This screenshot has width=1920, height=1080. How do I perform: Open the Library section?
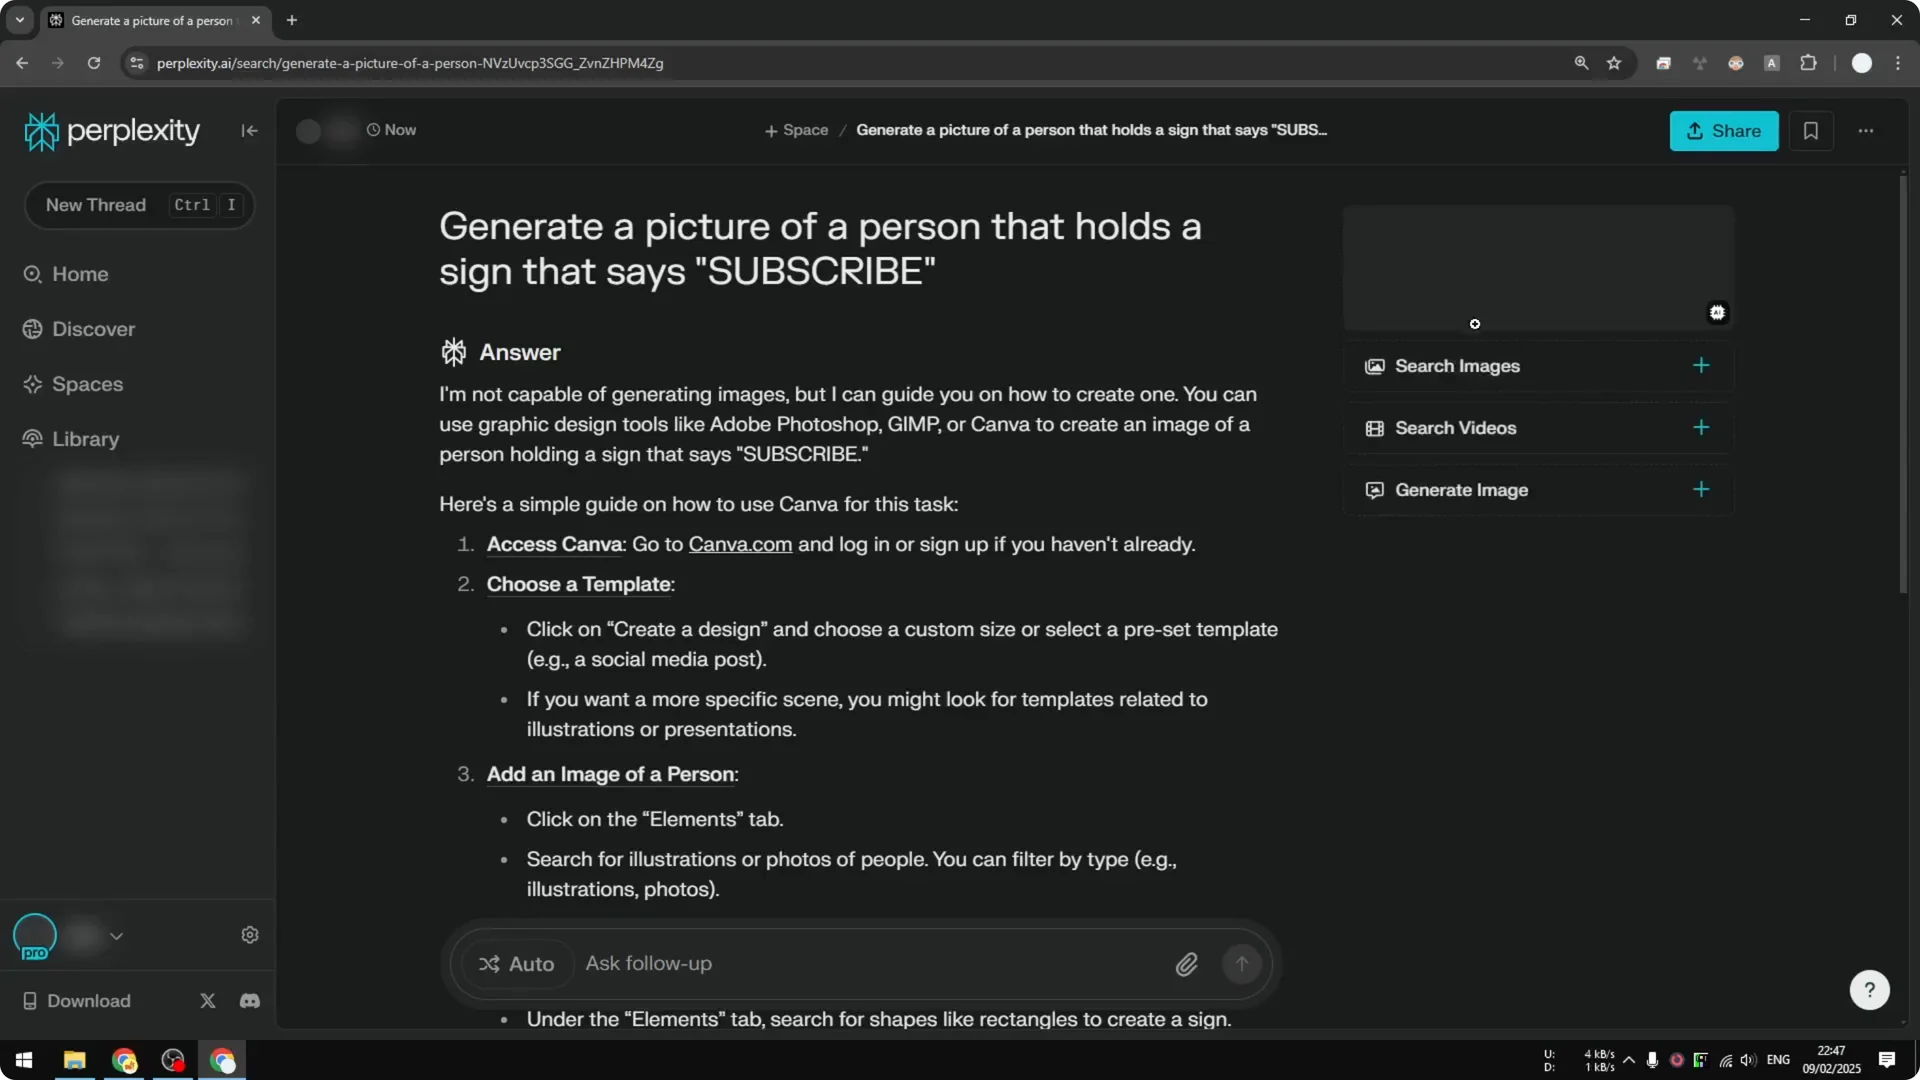coord(88,438)
